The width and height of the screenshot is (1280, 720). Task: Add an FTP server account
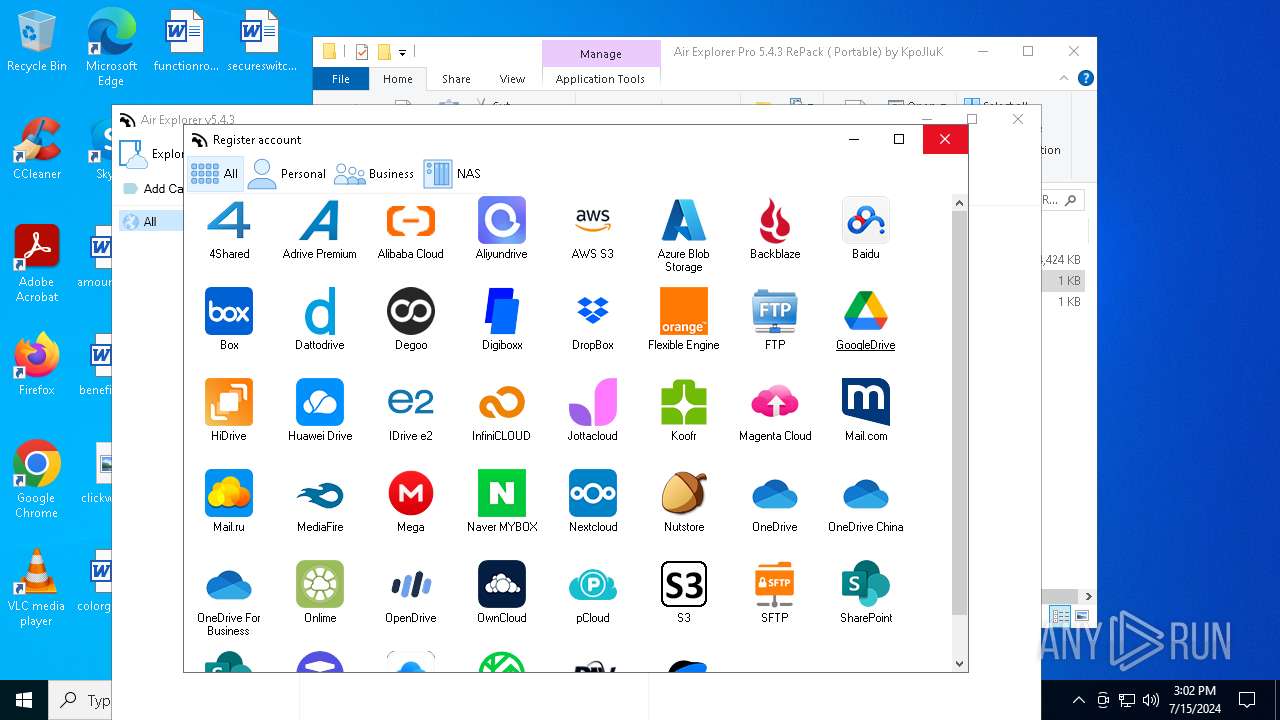pyautogui.click(x=775, y=320)
